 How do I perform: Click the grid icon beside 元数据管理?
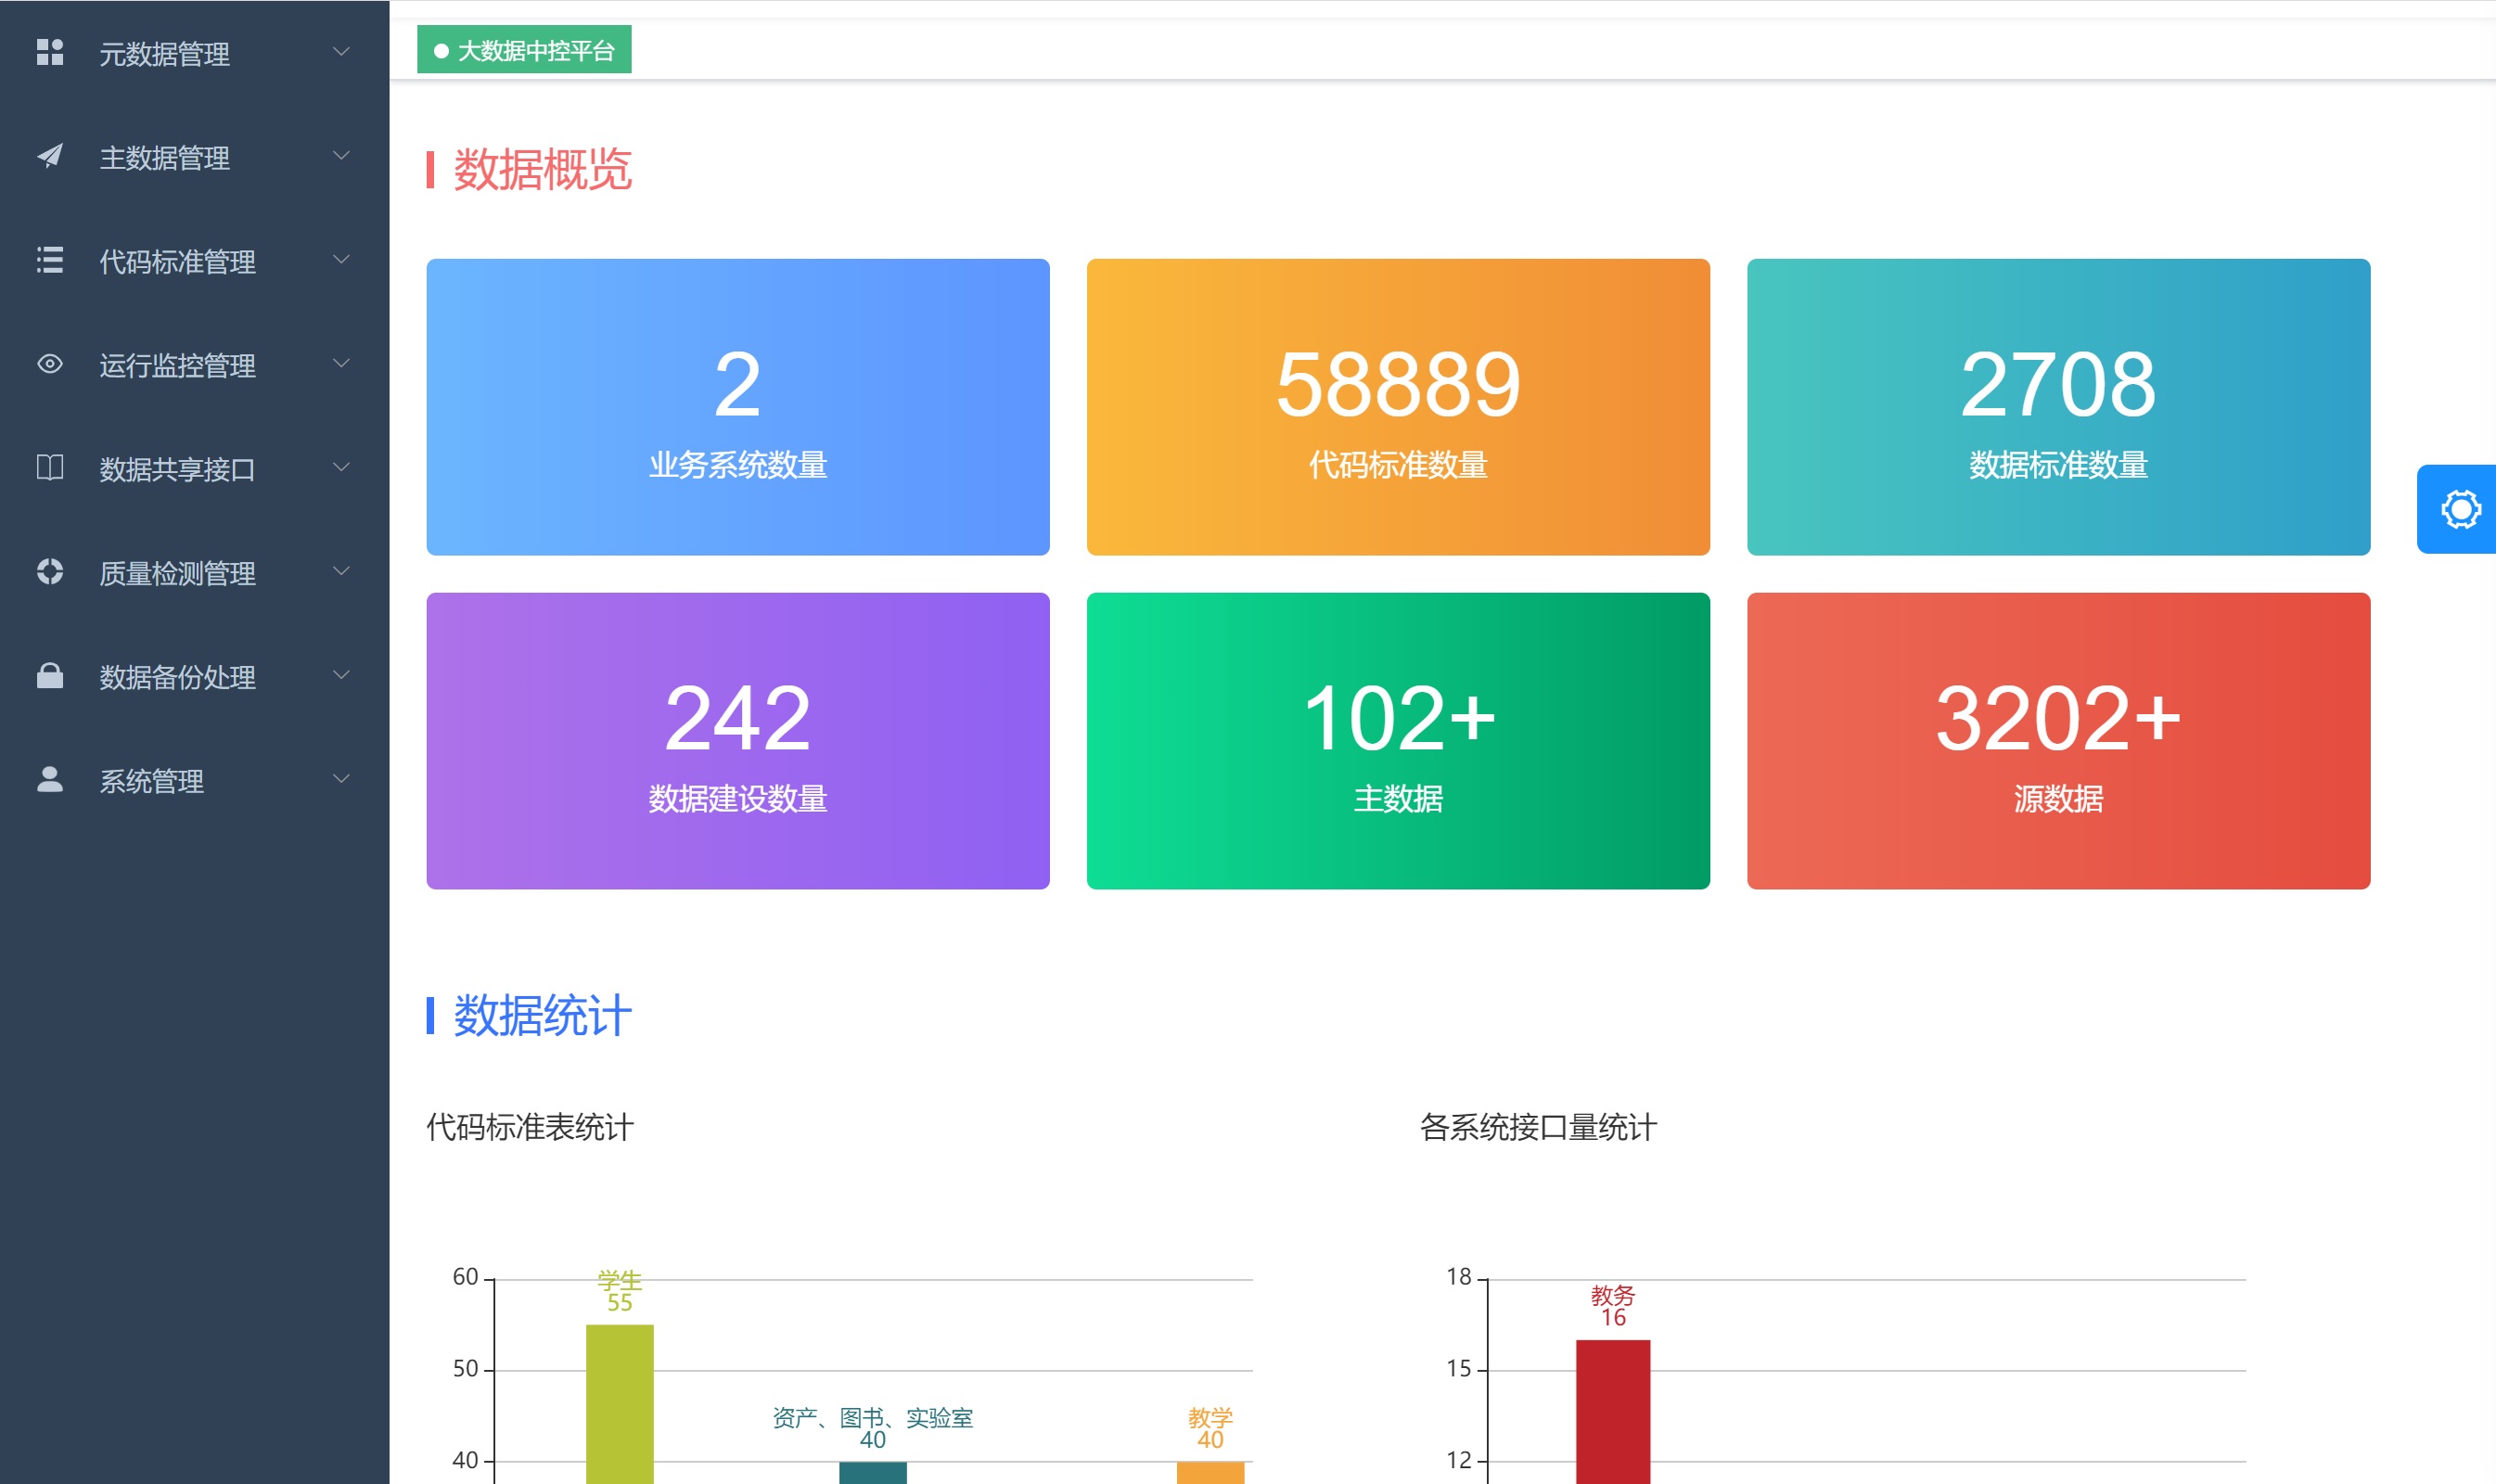[50, 52]
